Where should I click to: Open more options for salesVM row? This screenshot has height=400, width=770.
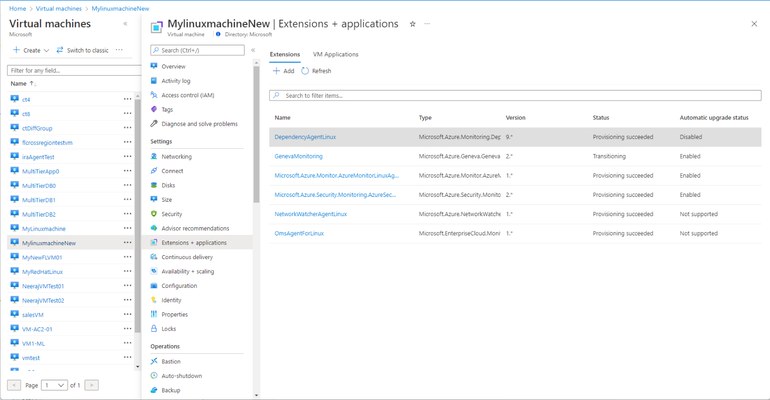127,314
